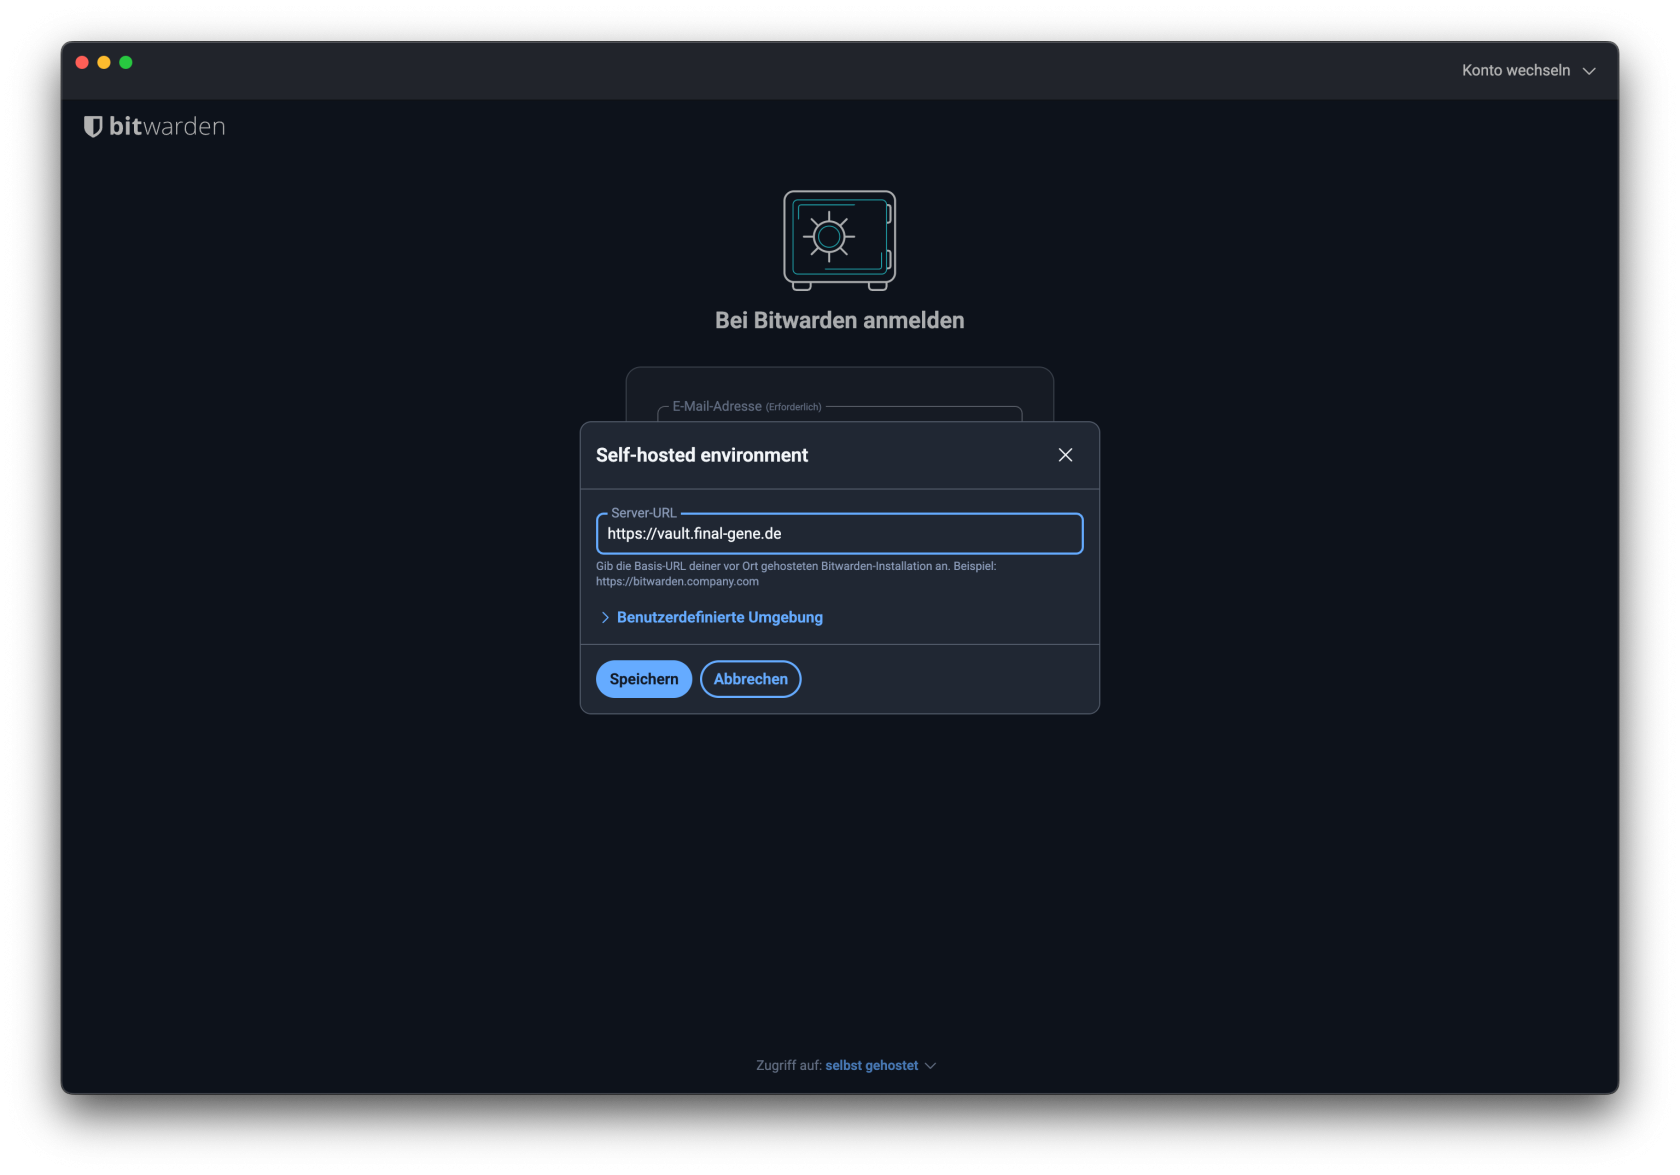Dismiss the dialog using the X icon
Screen dimensions: 1680x1175
click(1064, 454)
